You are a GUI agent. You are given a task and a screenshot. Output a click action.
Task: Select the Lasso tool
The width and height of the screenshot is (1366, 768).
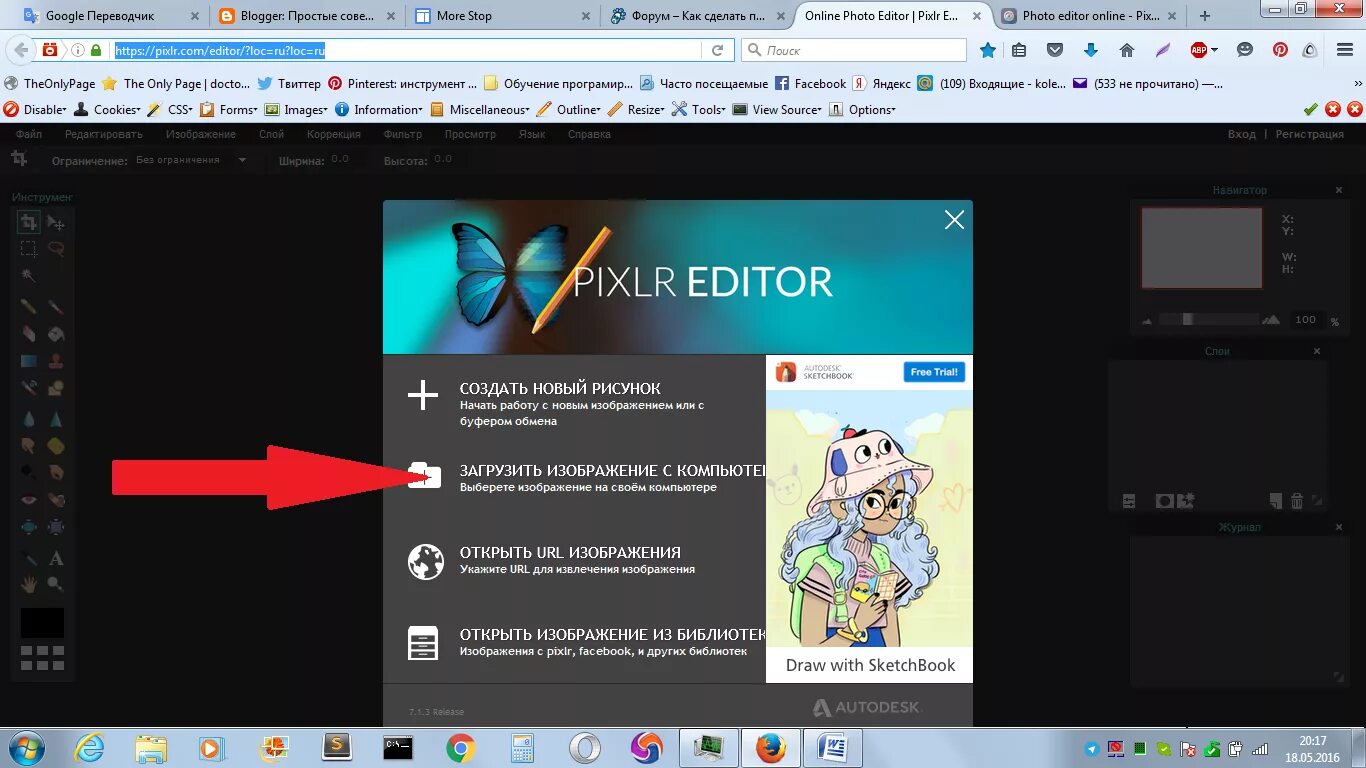click(57, 250)
